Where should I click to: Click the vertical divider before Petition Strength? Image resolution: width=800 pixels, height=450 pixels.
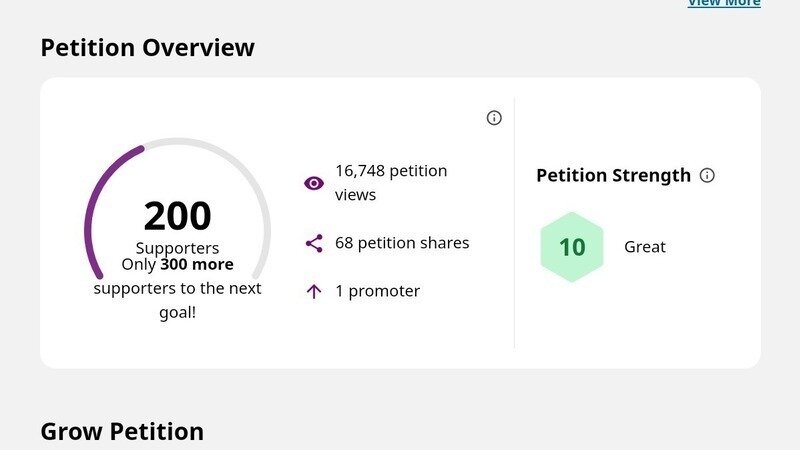tap(514, 223)
